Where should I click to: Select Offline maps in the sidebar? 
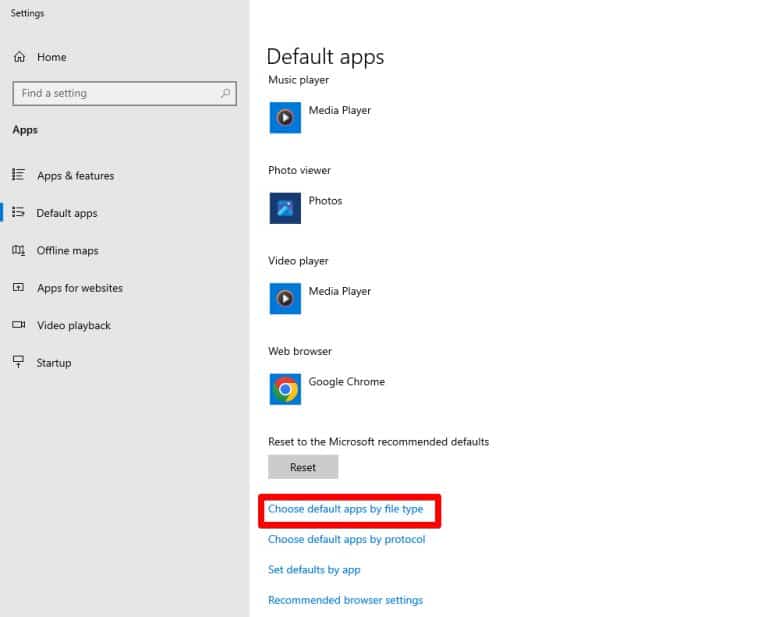point(67,251)
